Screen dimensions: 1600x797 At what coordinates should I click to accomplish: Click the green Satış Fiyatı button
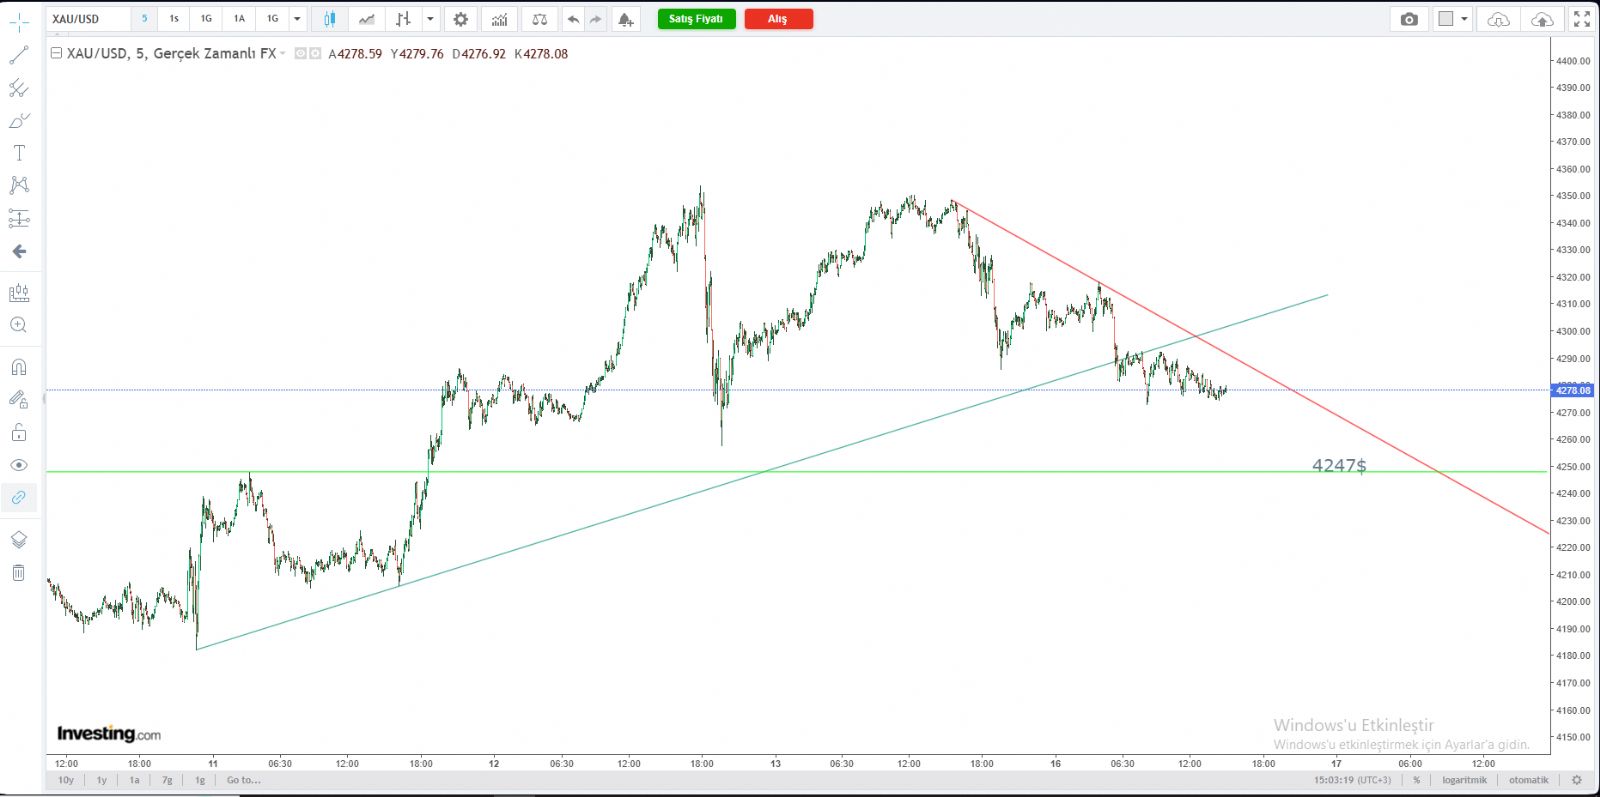[696, 19]
